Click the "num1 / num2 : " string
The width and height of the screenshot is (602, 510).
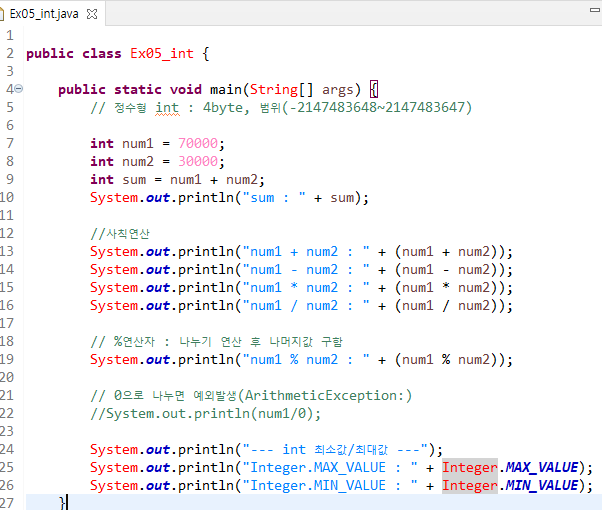(306, 306)
